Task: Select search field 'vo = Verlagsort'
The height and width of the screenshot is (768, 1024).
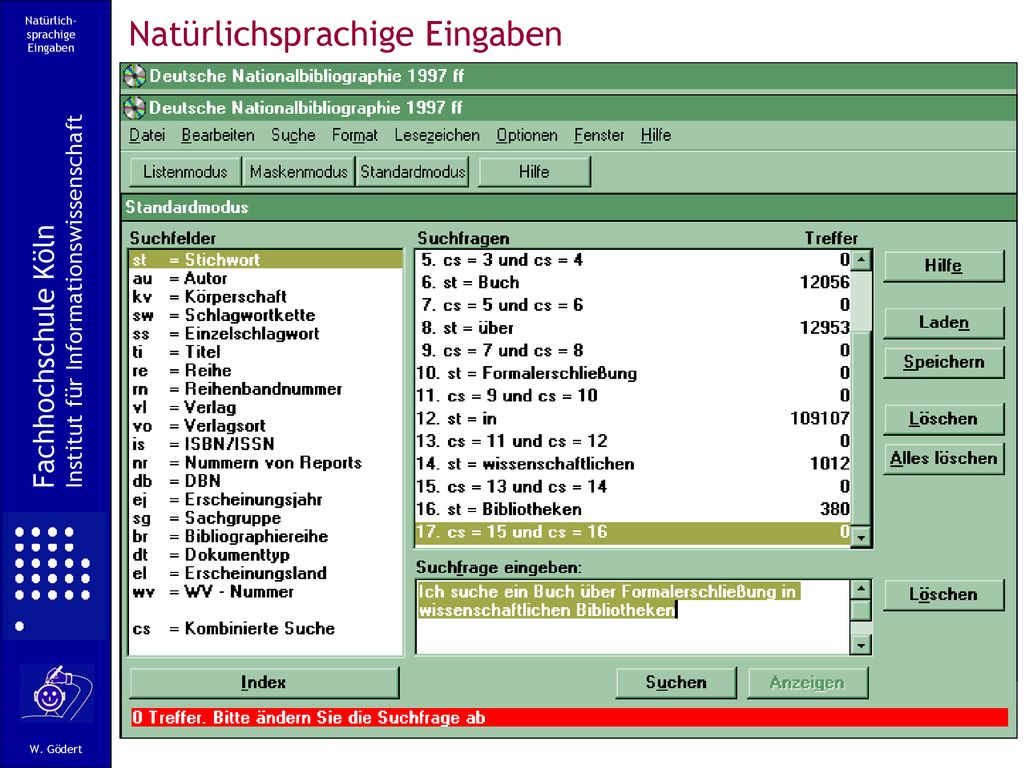Action: [266, 426]
